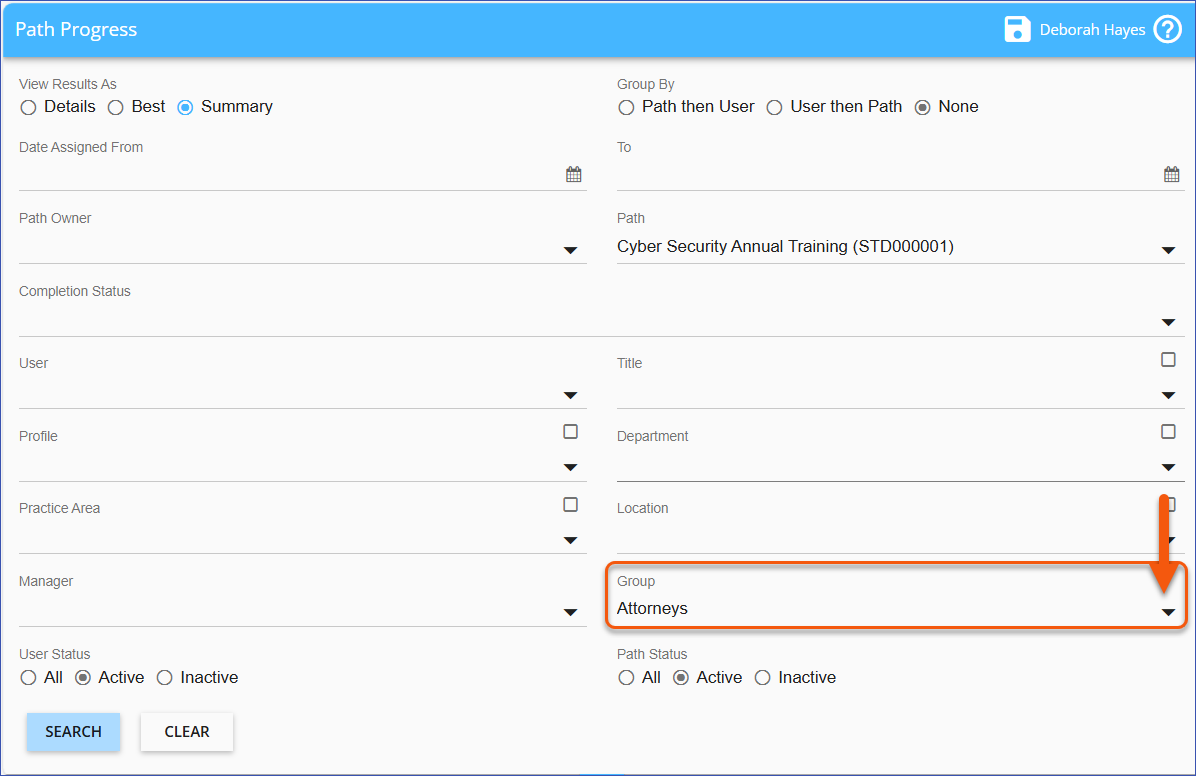Group results by Path then User
1196x776 pixels.
(x=626, y=108)
